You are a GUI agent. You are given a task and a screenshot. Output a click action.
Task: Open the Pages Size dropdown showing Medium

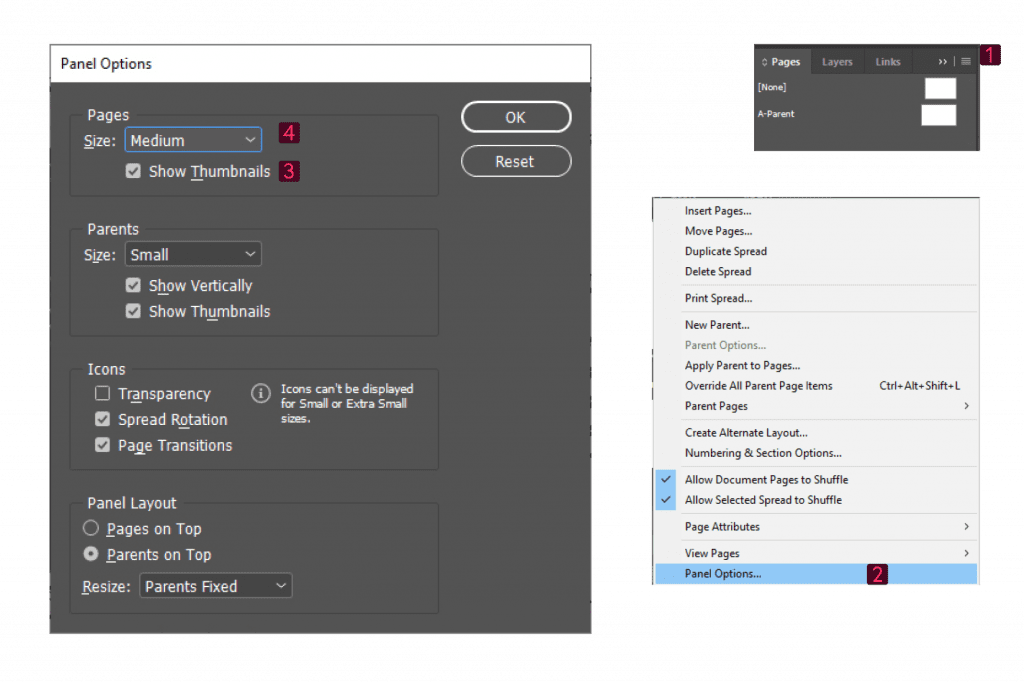pyautogui.click(x=193, y=140)
